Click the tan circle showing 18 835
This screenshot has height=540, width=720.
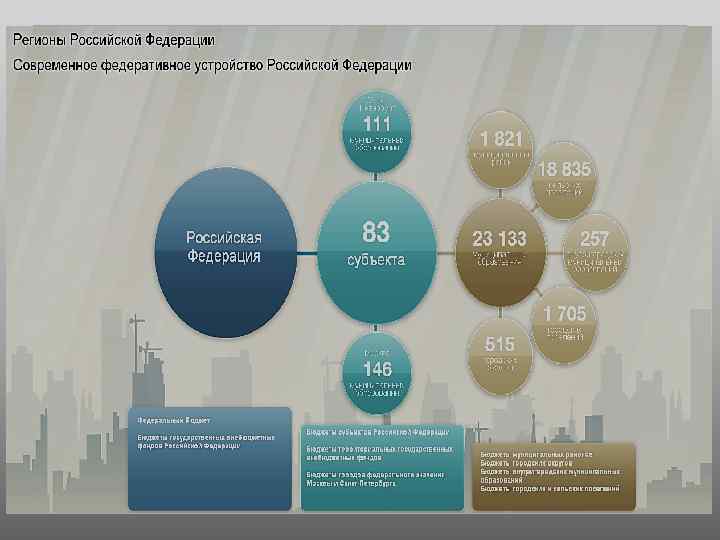(564, 181)
